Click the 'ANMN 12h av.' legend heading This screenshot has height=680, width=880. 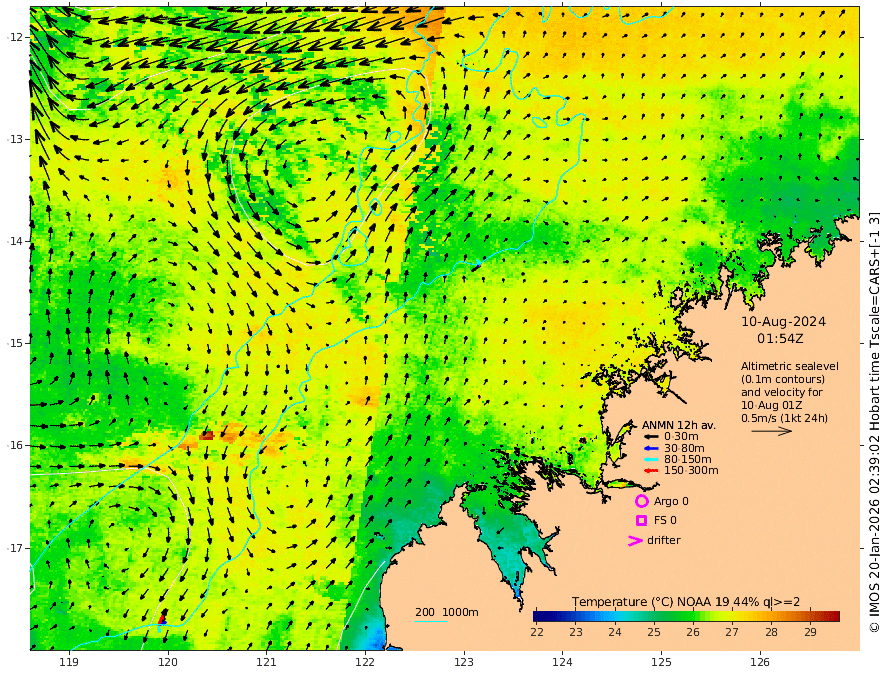679,425
